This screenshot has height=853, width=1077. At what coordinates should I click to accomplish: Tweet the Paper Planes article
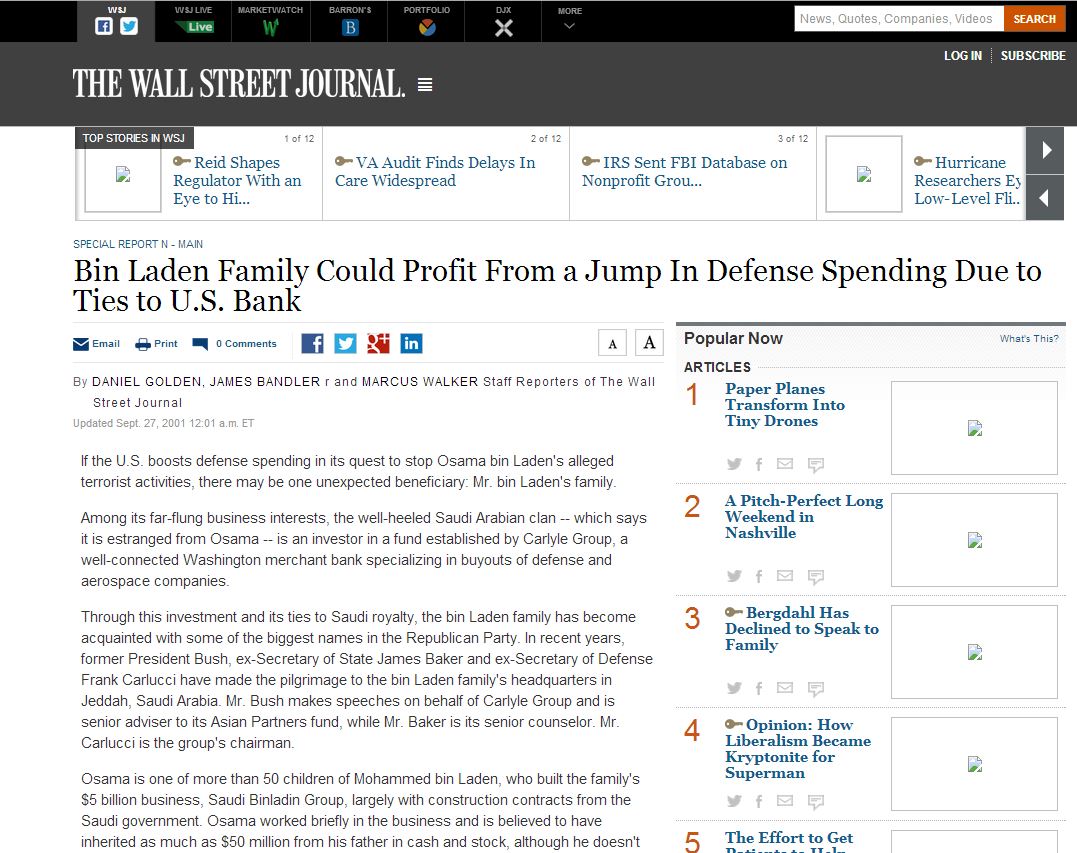tap(734, 464)
